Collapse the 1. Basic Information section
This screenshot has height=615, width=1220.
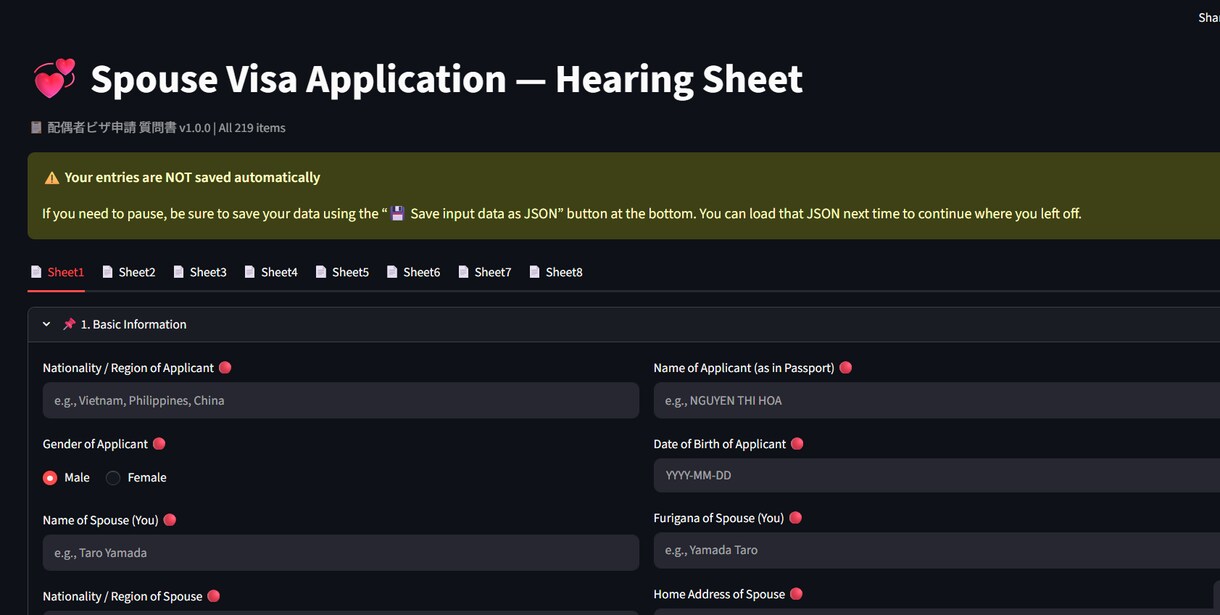(x=46, y=324)
